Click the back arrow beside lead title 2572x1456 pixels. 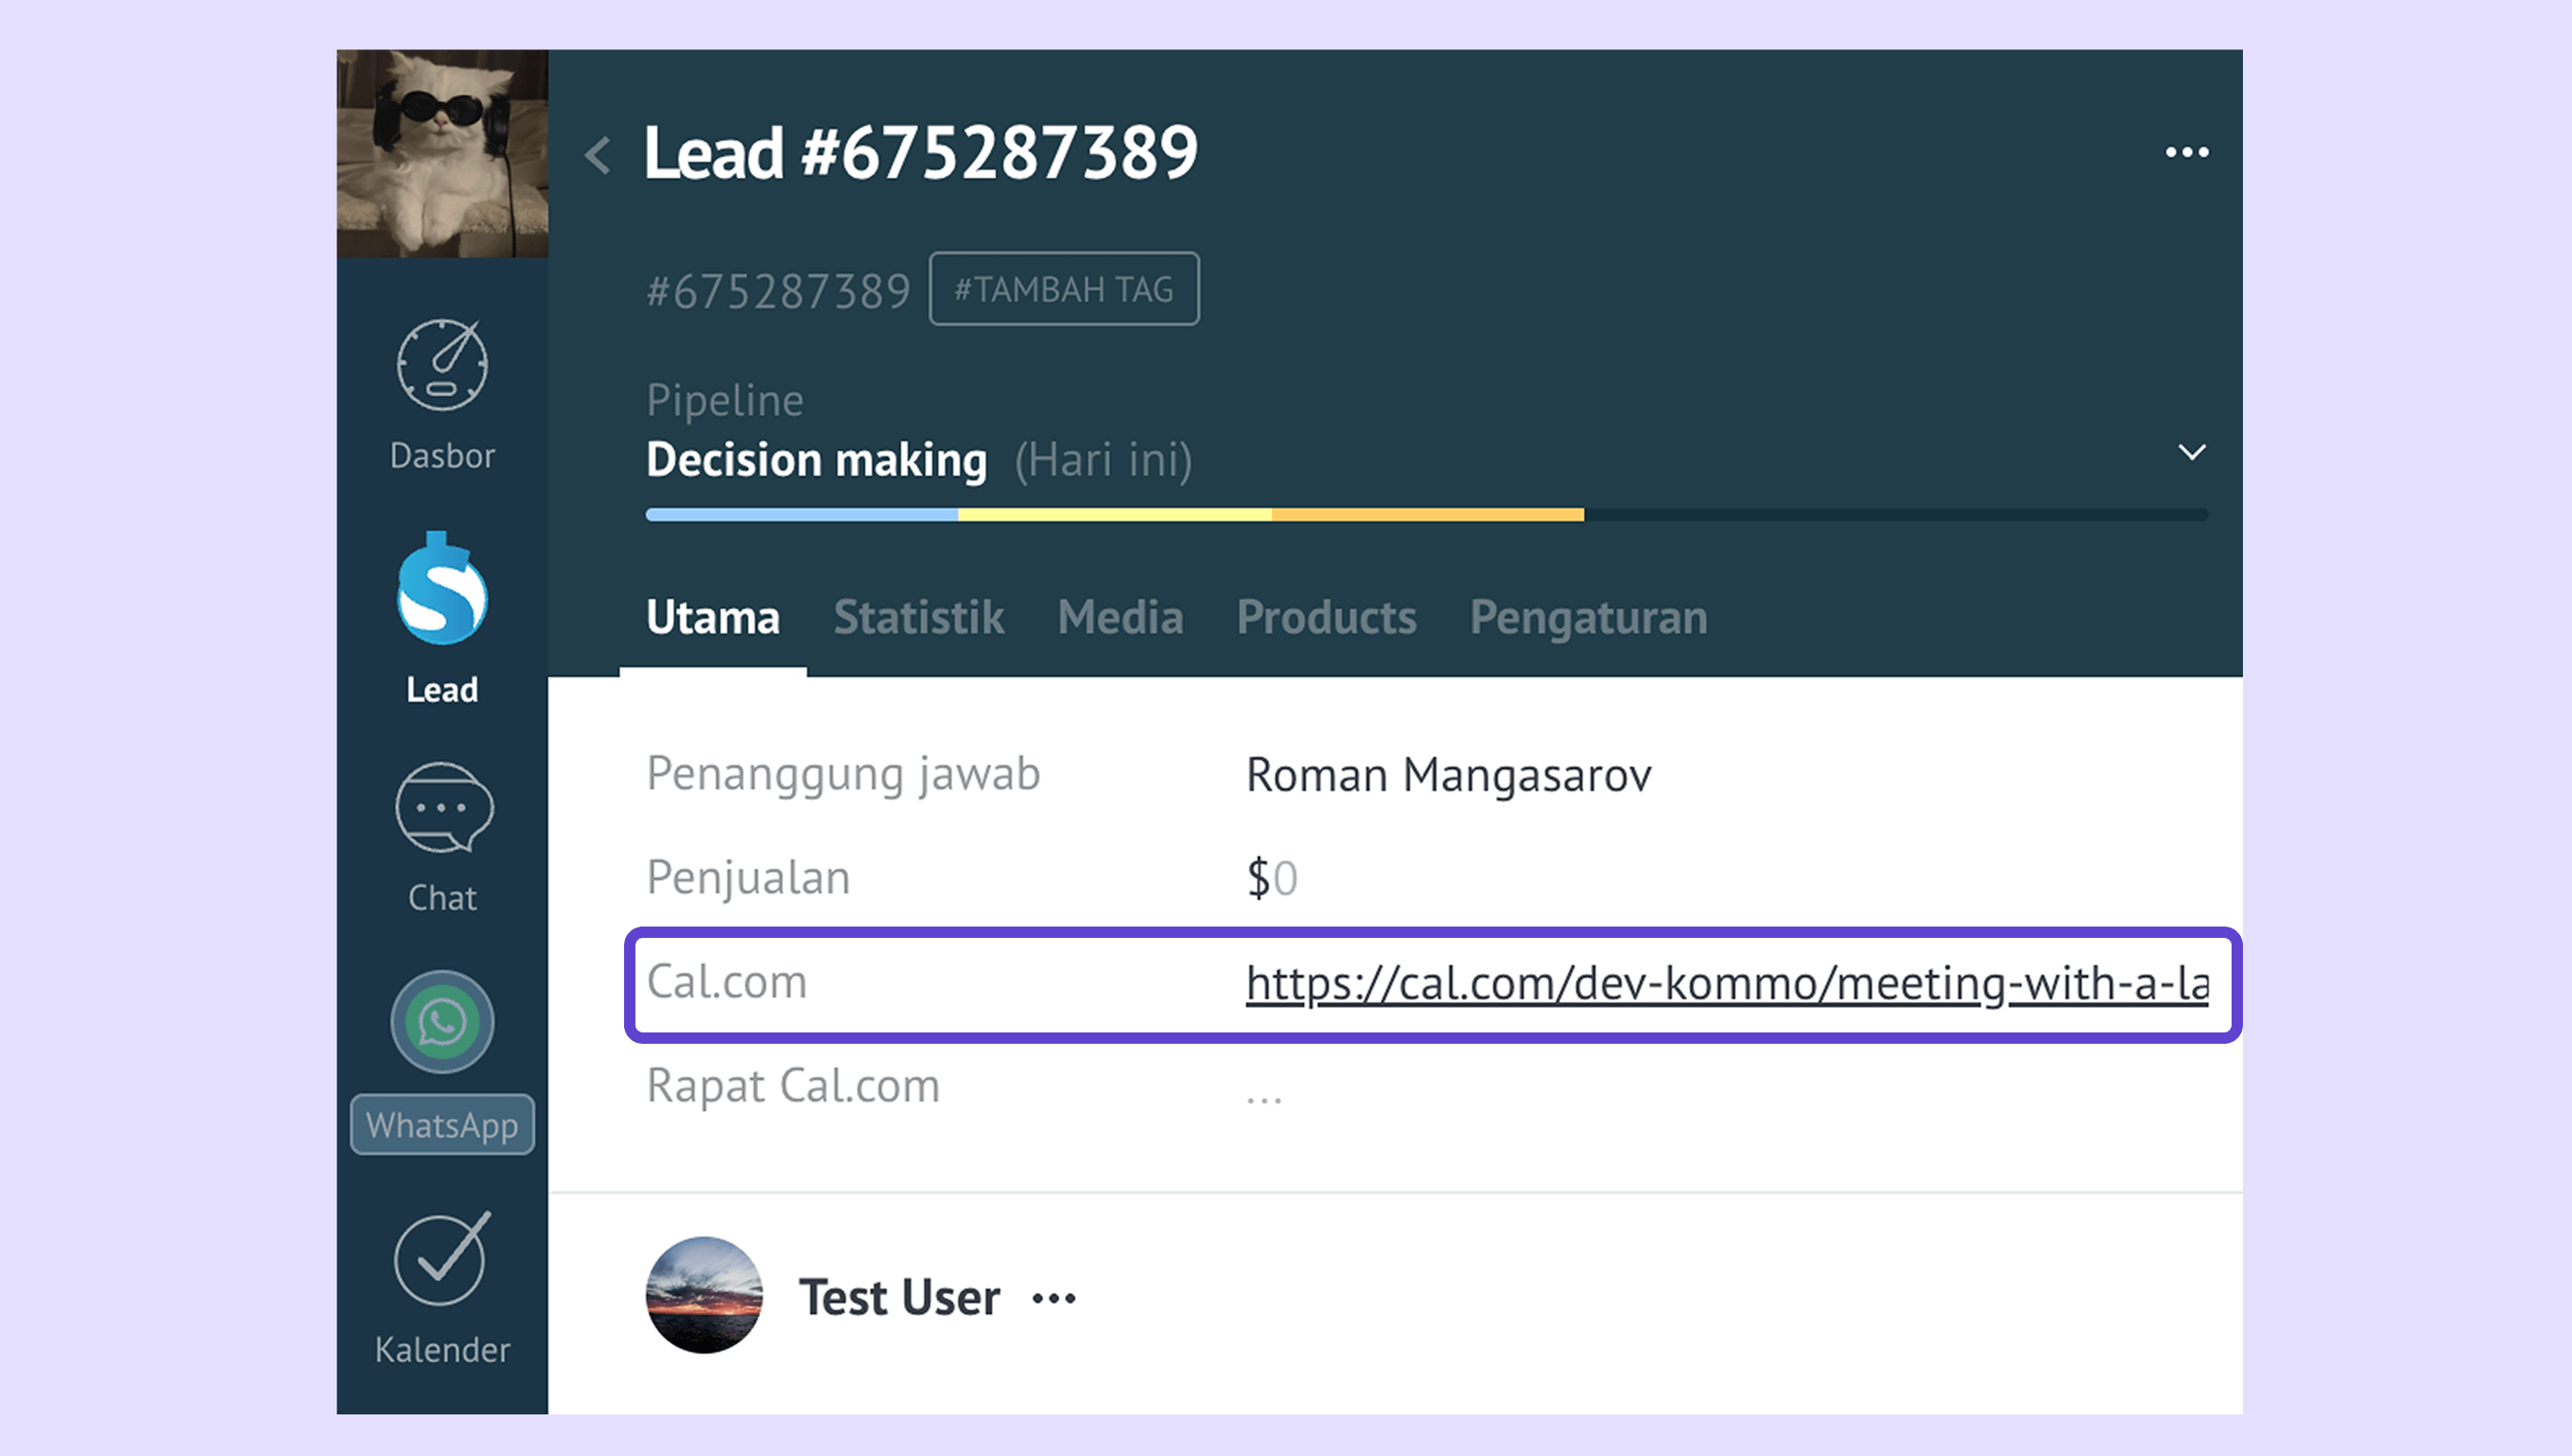[598, 155]
